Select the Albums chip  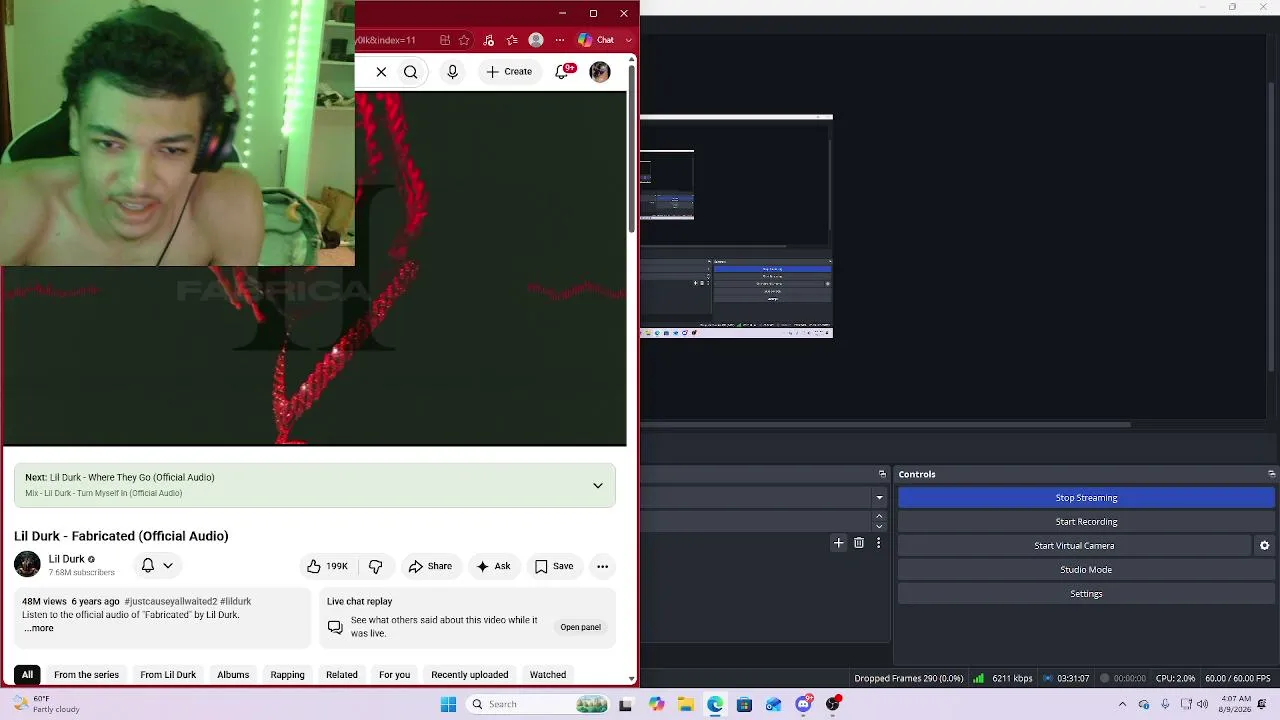coord(233,675)
